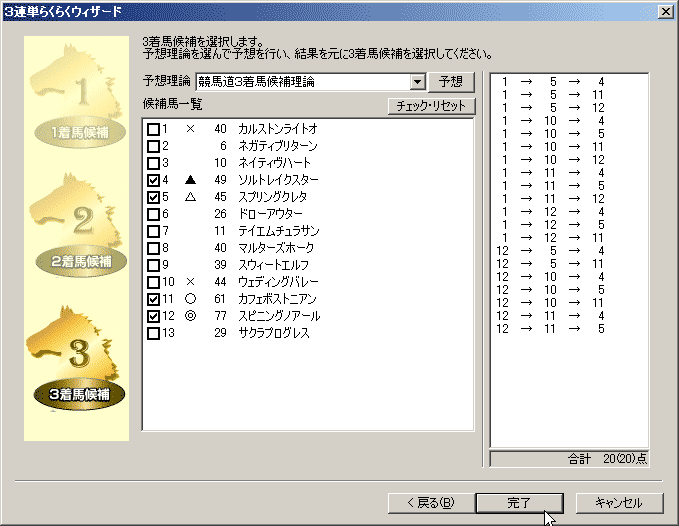Click the チェック・リセット button
Viewport: 679px width, 526px height.
(x=432, y=106)
